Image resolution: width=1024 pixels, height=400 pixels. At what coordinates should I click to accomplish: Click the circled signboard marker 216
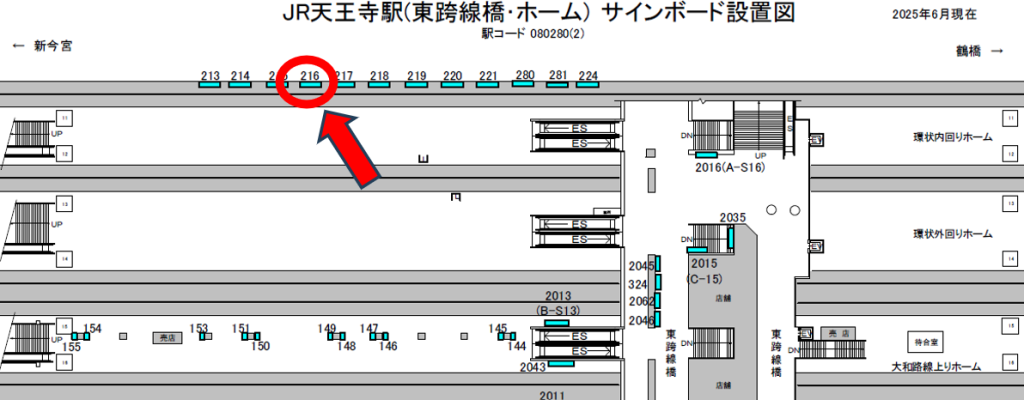pos(311,85)
